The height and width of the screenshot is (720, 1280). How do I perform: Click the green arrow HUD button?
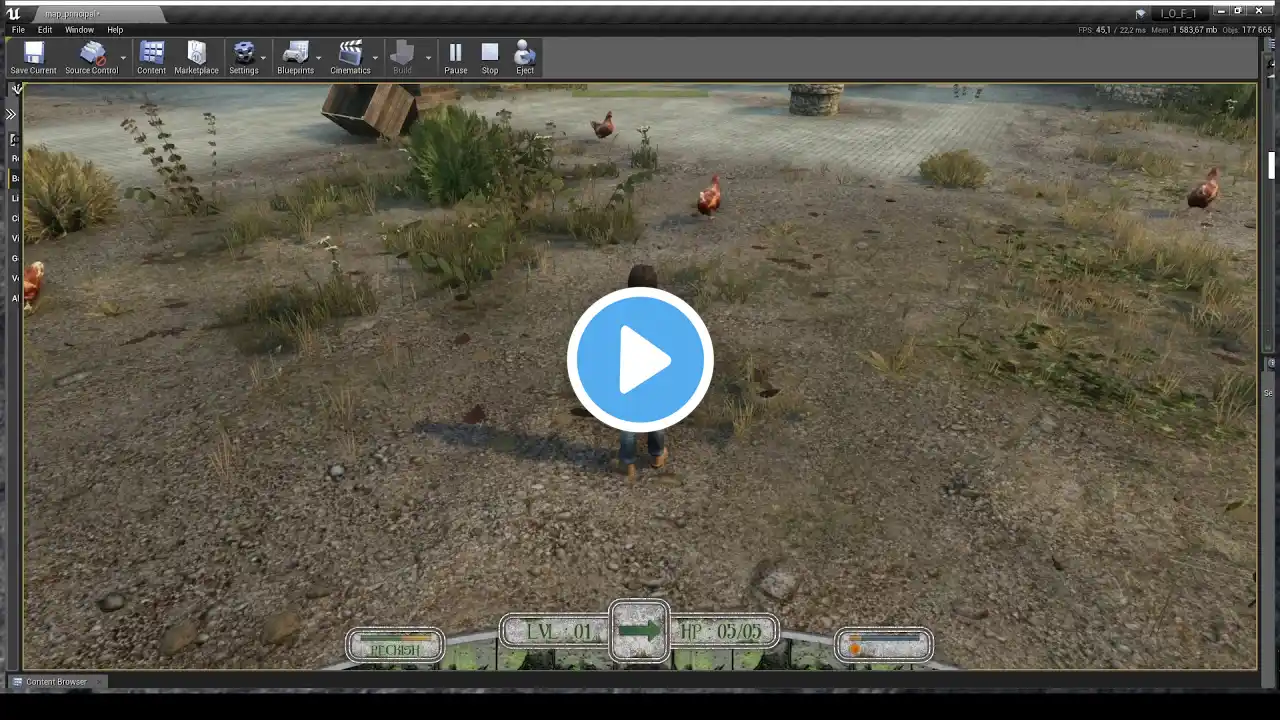639,631
